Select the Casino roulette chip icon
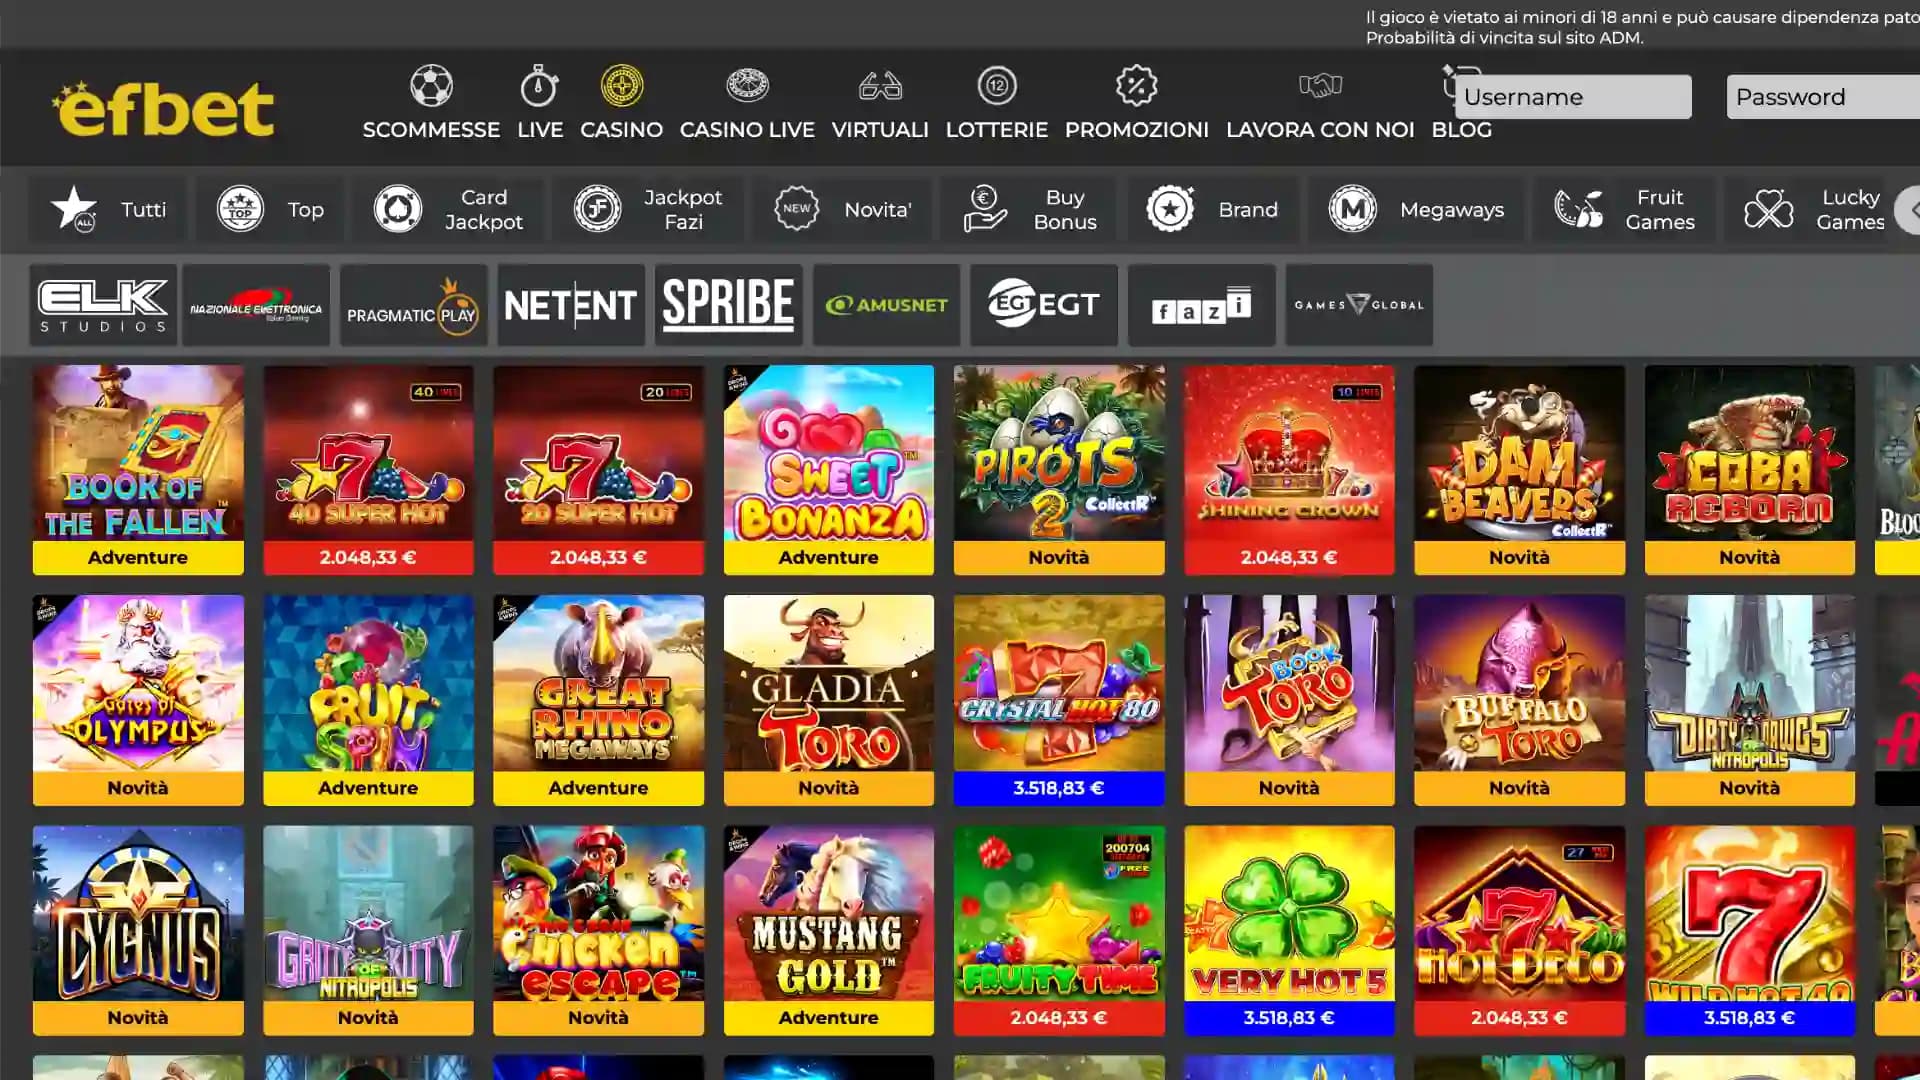The image size is (1920, 1080). 620,86
